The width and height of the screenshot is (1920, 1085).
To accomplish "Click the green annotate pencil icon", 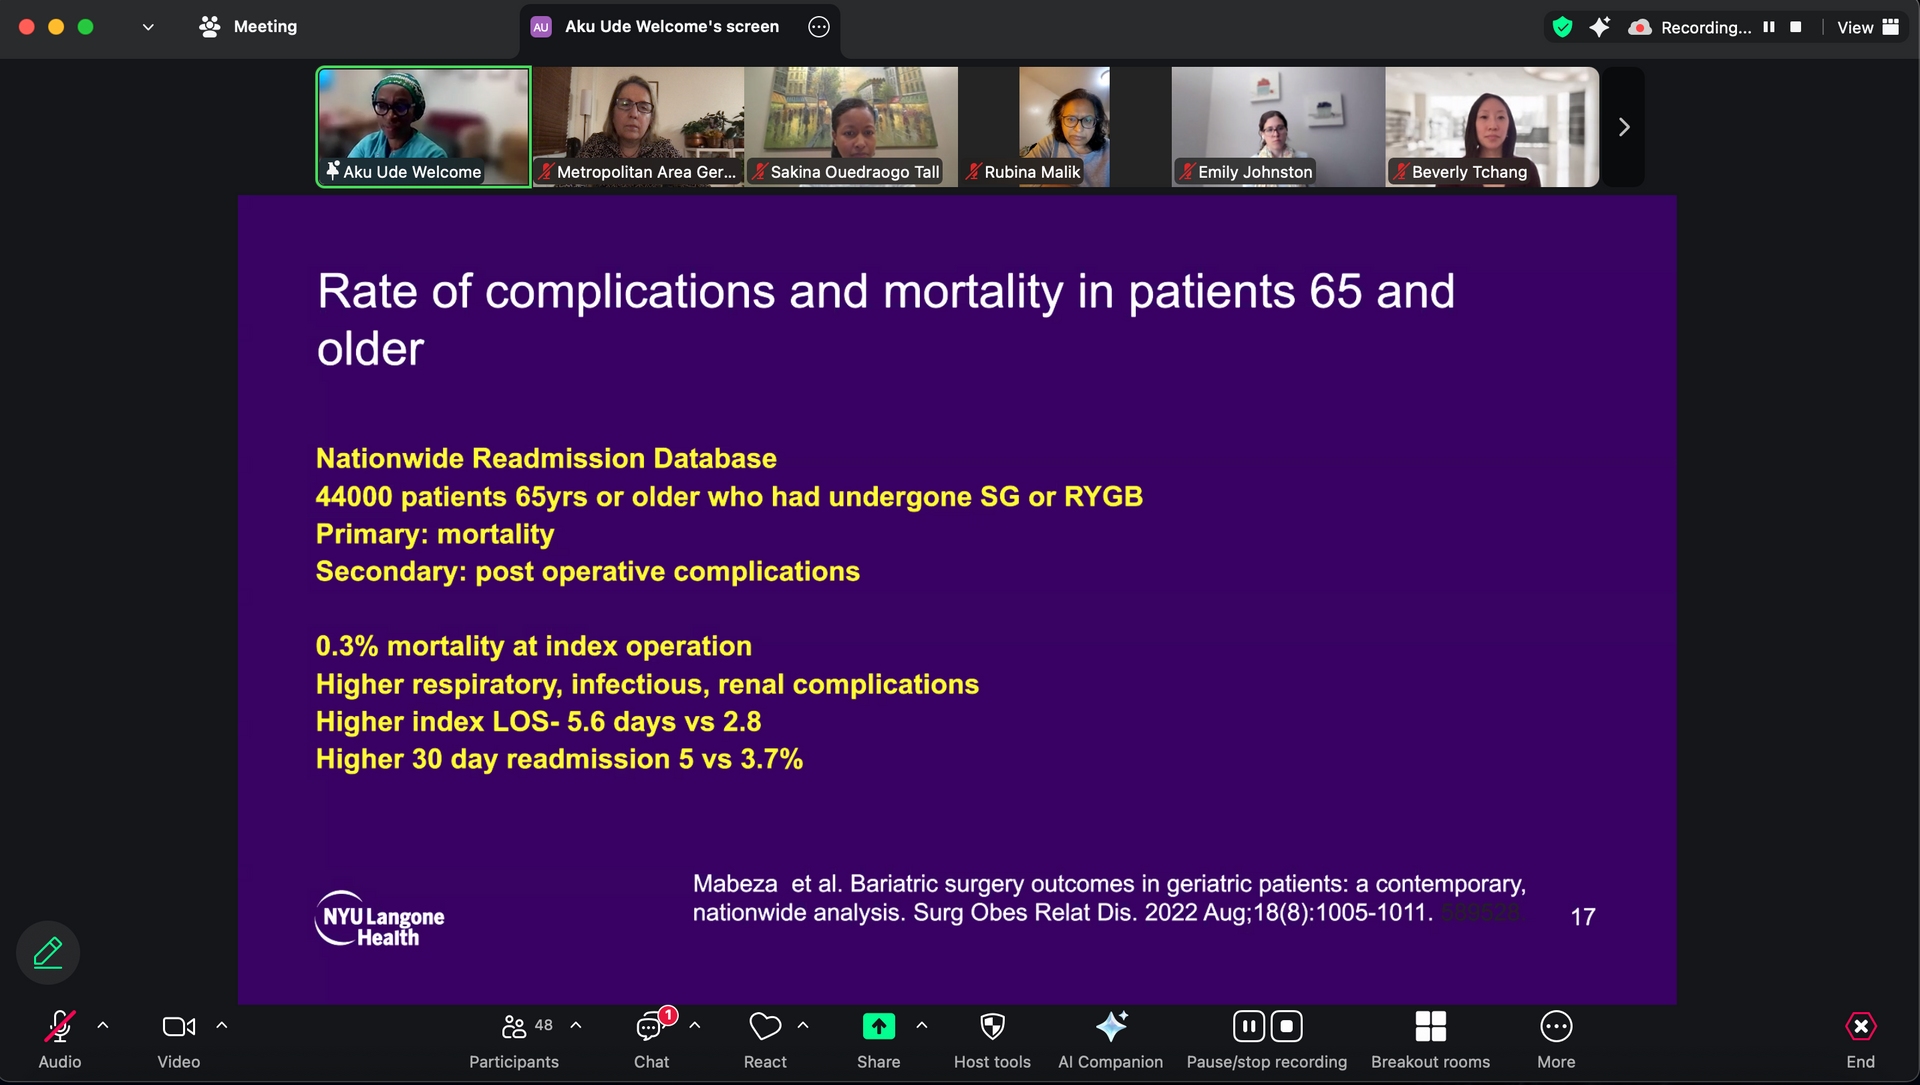I will 48,952.
